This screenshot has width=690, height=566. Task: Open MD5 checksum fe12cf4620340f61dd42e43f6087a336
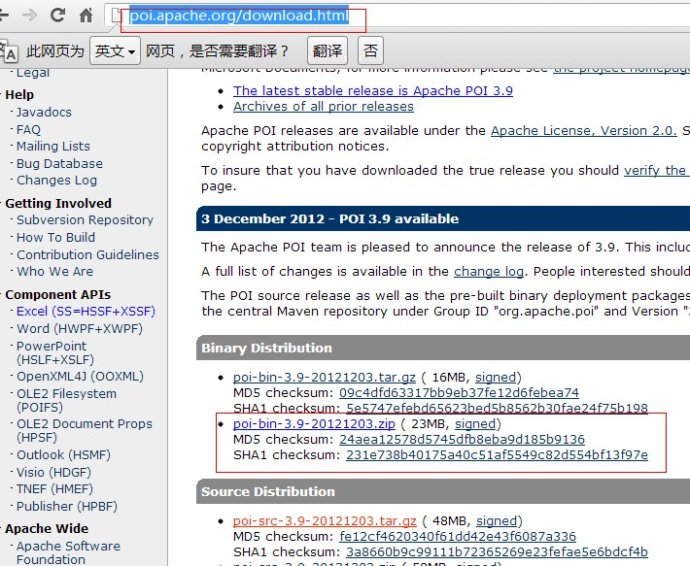tap(458, 537)
